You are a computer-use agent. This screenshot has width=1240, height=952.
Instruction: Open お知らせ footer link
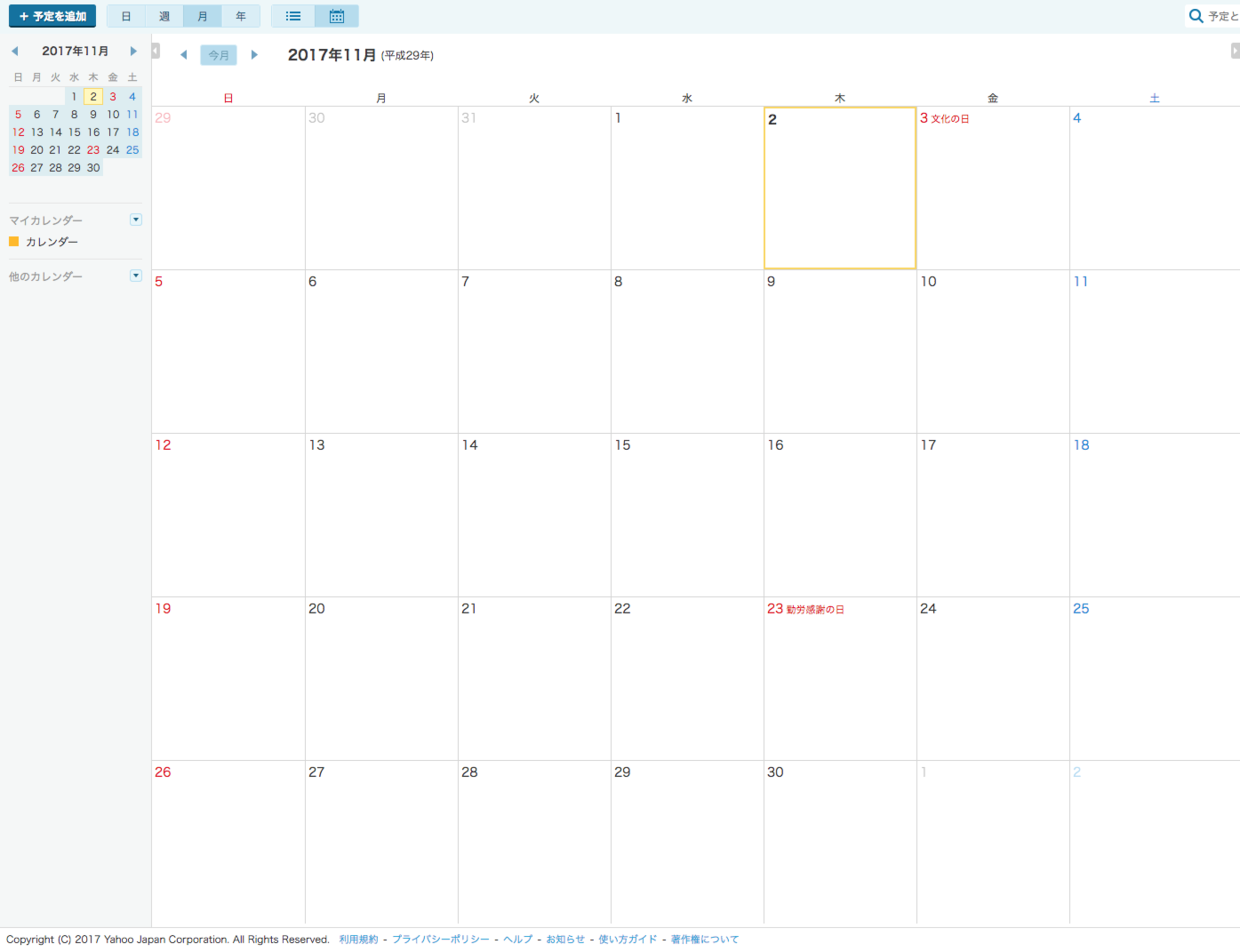565,939
